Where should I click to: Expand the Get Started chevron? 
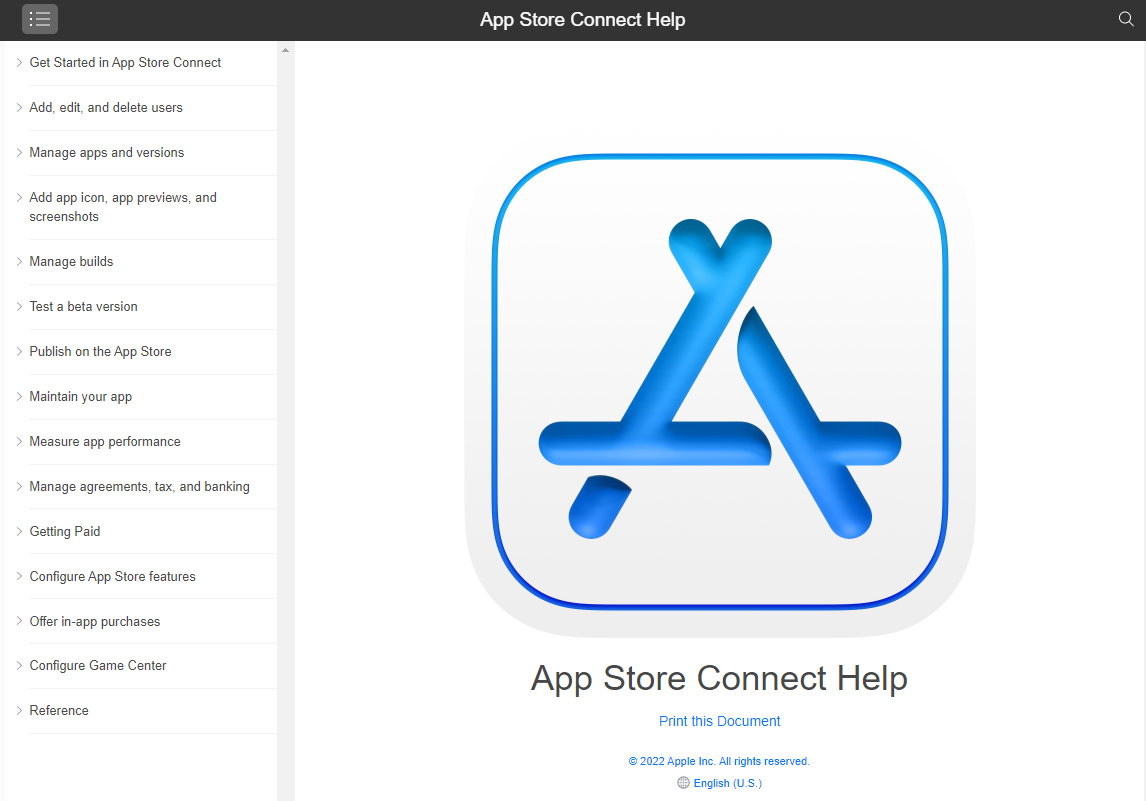[x=19, y=62]
